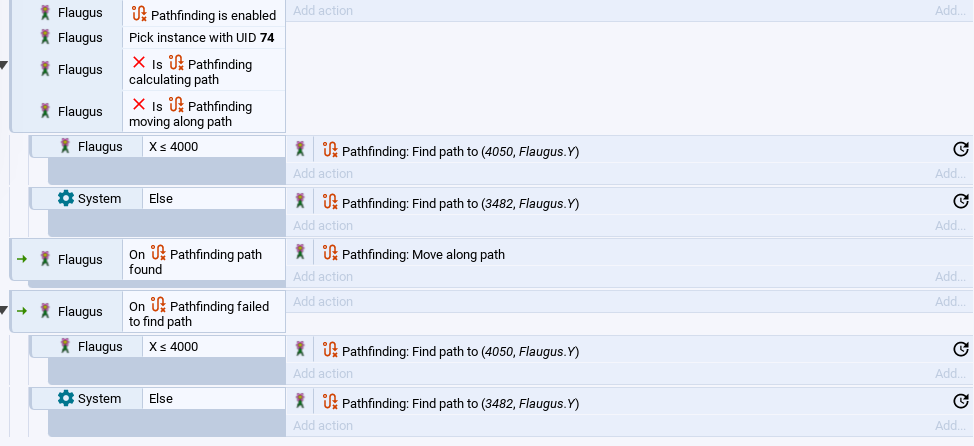Screen dimensions: 974x446
Task: Collapse the 'failed to find path' event block
Action: click(4, 311)
